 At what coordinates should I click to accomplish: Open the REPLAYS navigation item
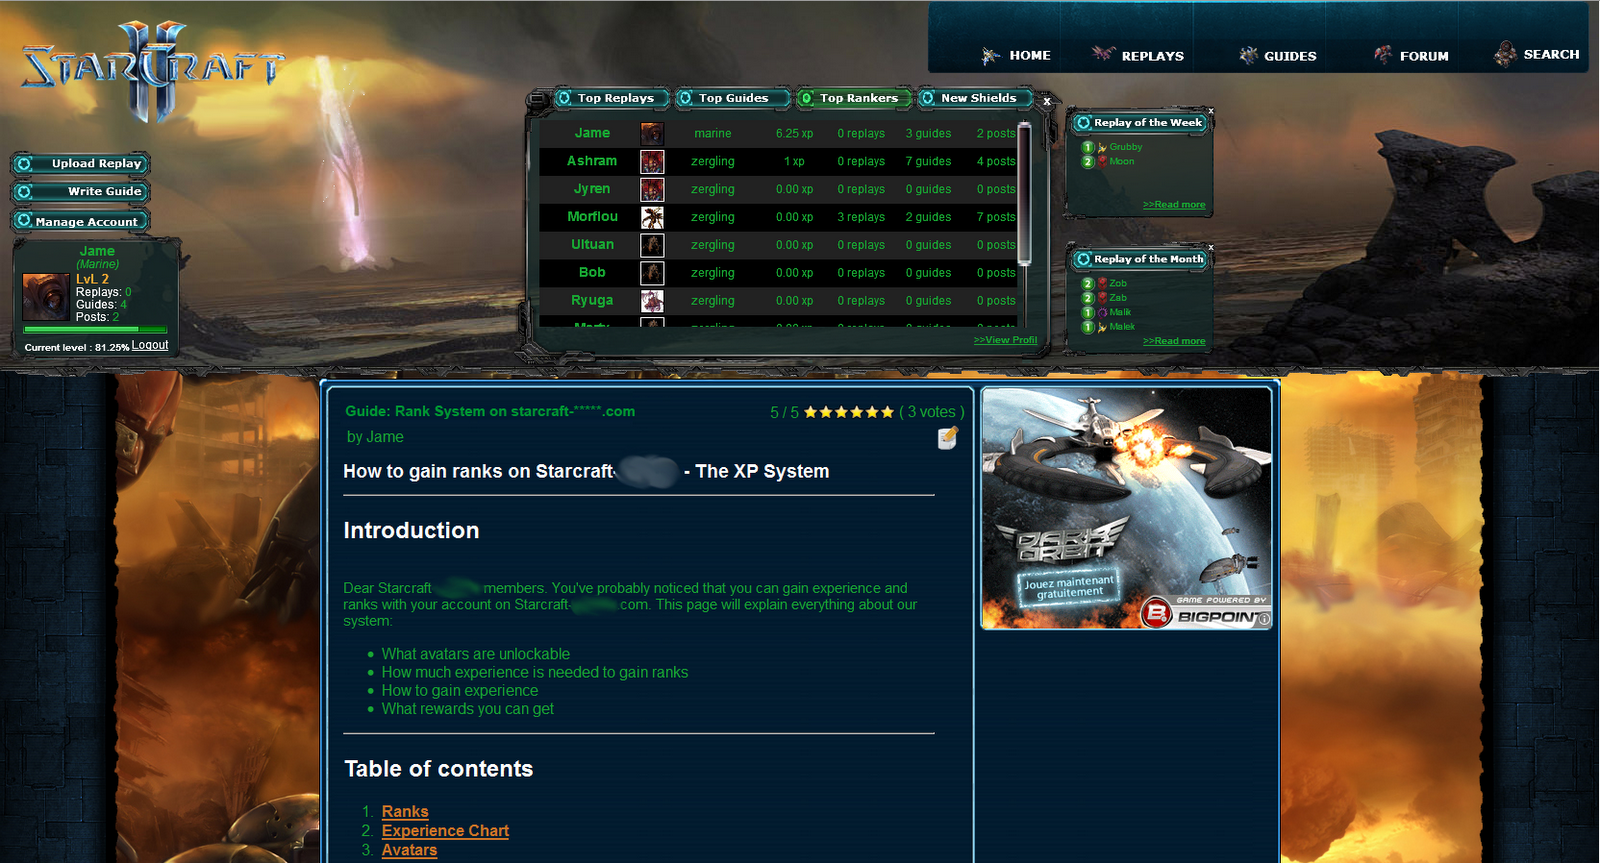pyautogui.click(x=1152, y=56)
